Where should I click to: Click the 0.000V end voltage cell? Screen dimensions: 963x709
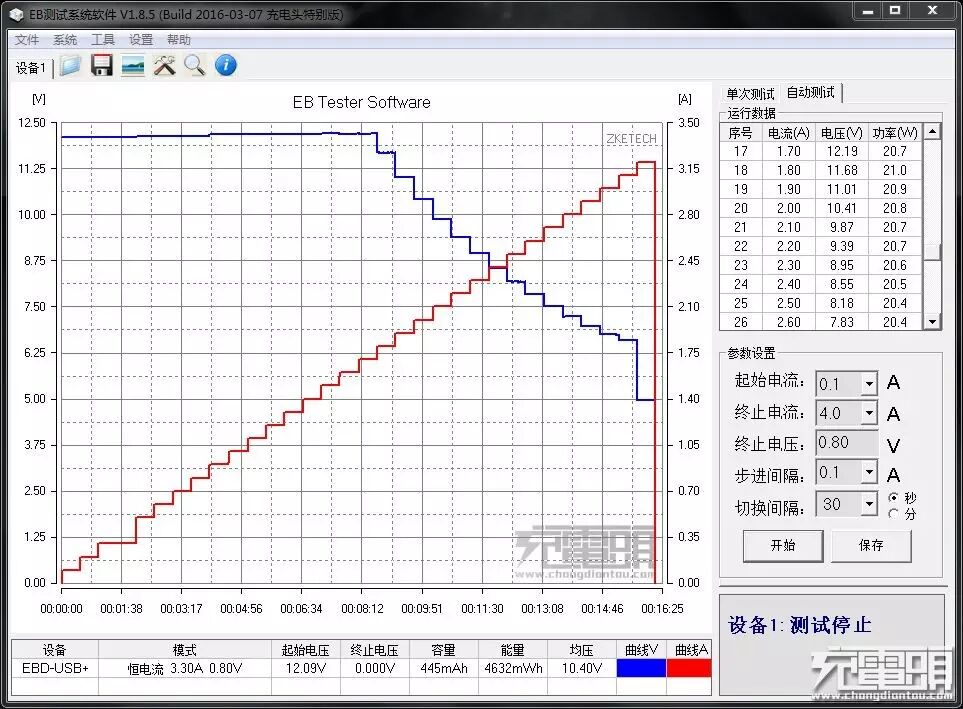[375, 668]
